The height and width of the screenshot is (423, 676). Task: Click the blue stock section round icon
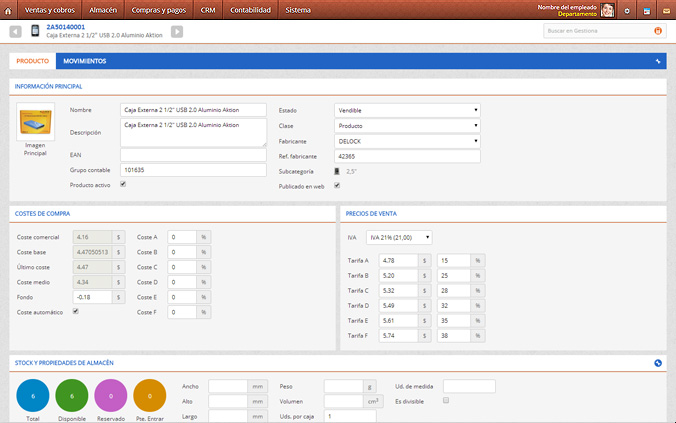657,363
